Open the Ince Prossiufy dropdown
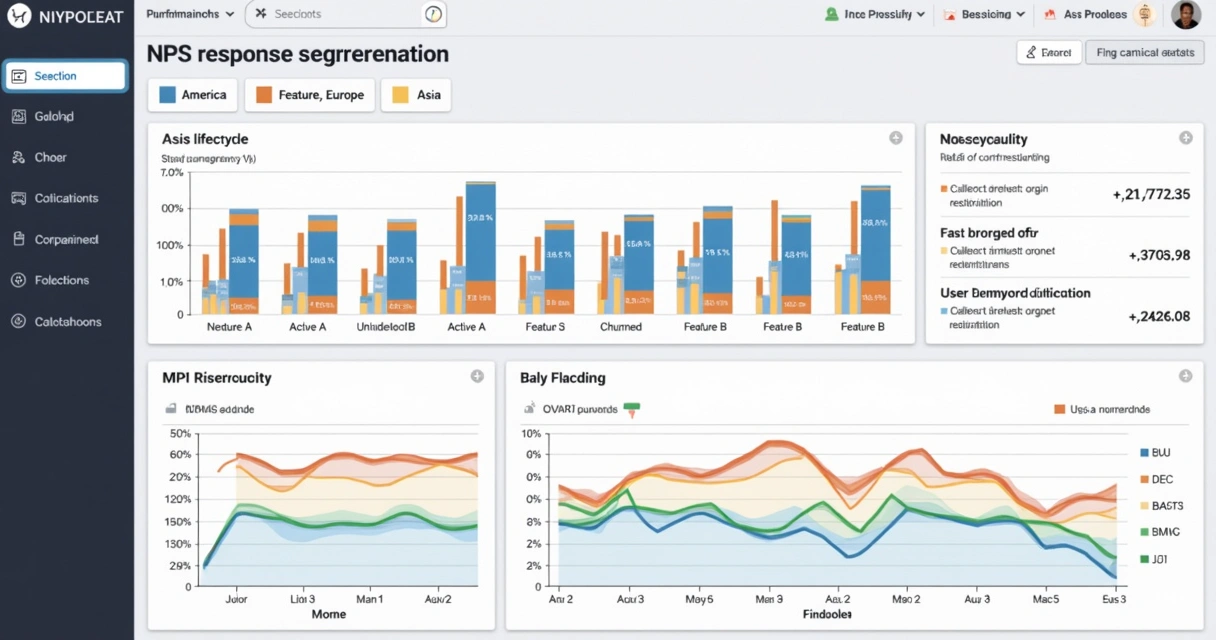This screenshot has width=1216, height=640. (874, 14)
